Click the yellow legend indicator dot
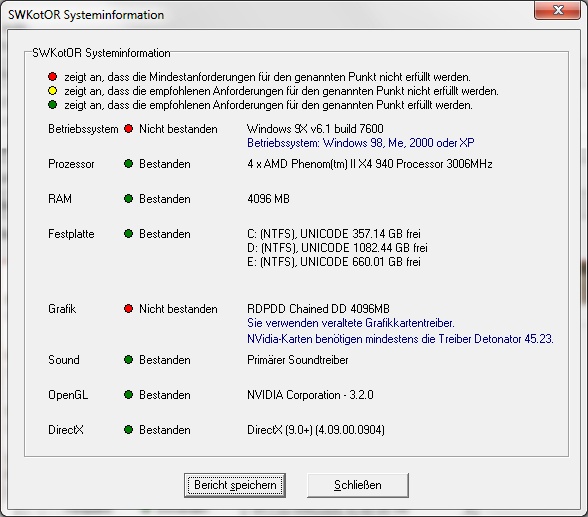The width and height of the screenshot is (588, 517). click(x=52, y=91)
